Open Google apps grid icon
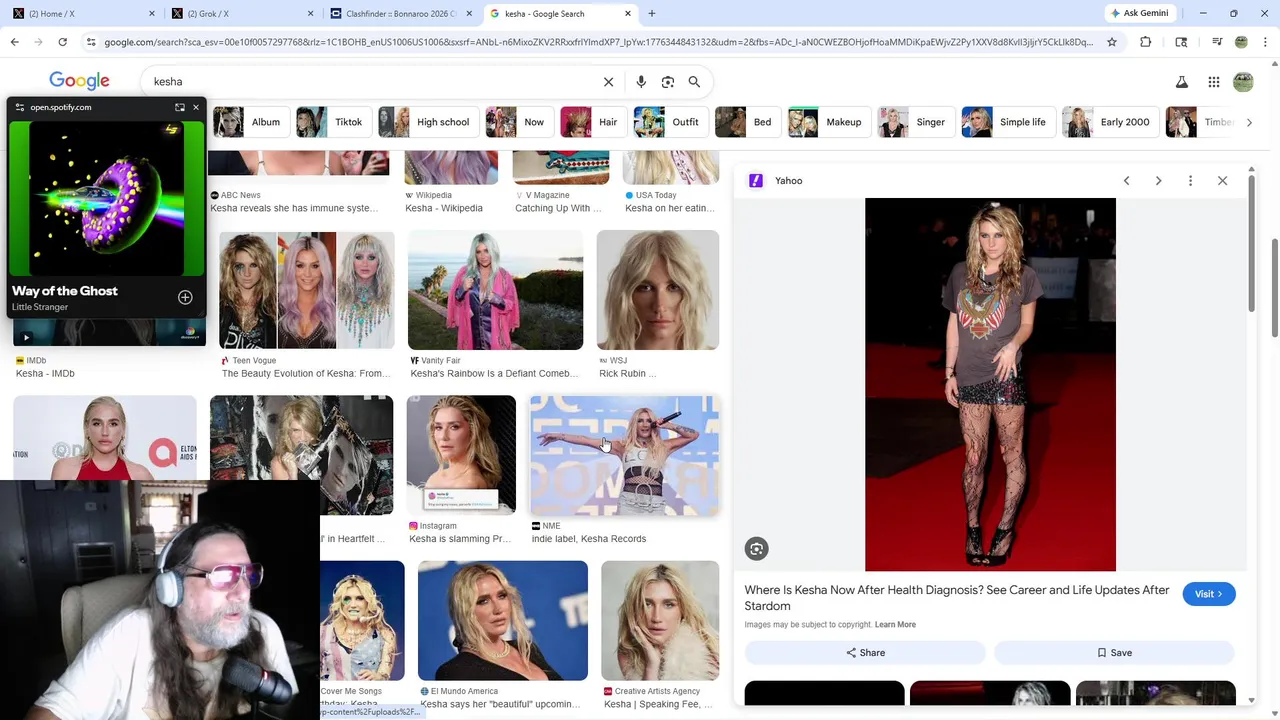1280x720 pixels. point(1213,82)
